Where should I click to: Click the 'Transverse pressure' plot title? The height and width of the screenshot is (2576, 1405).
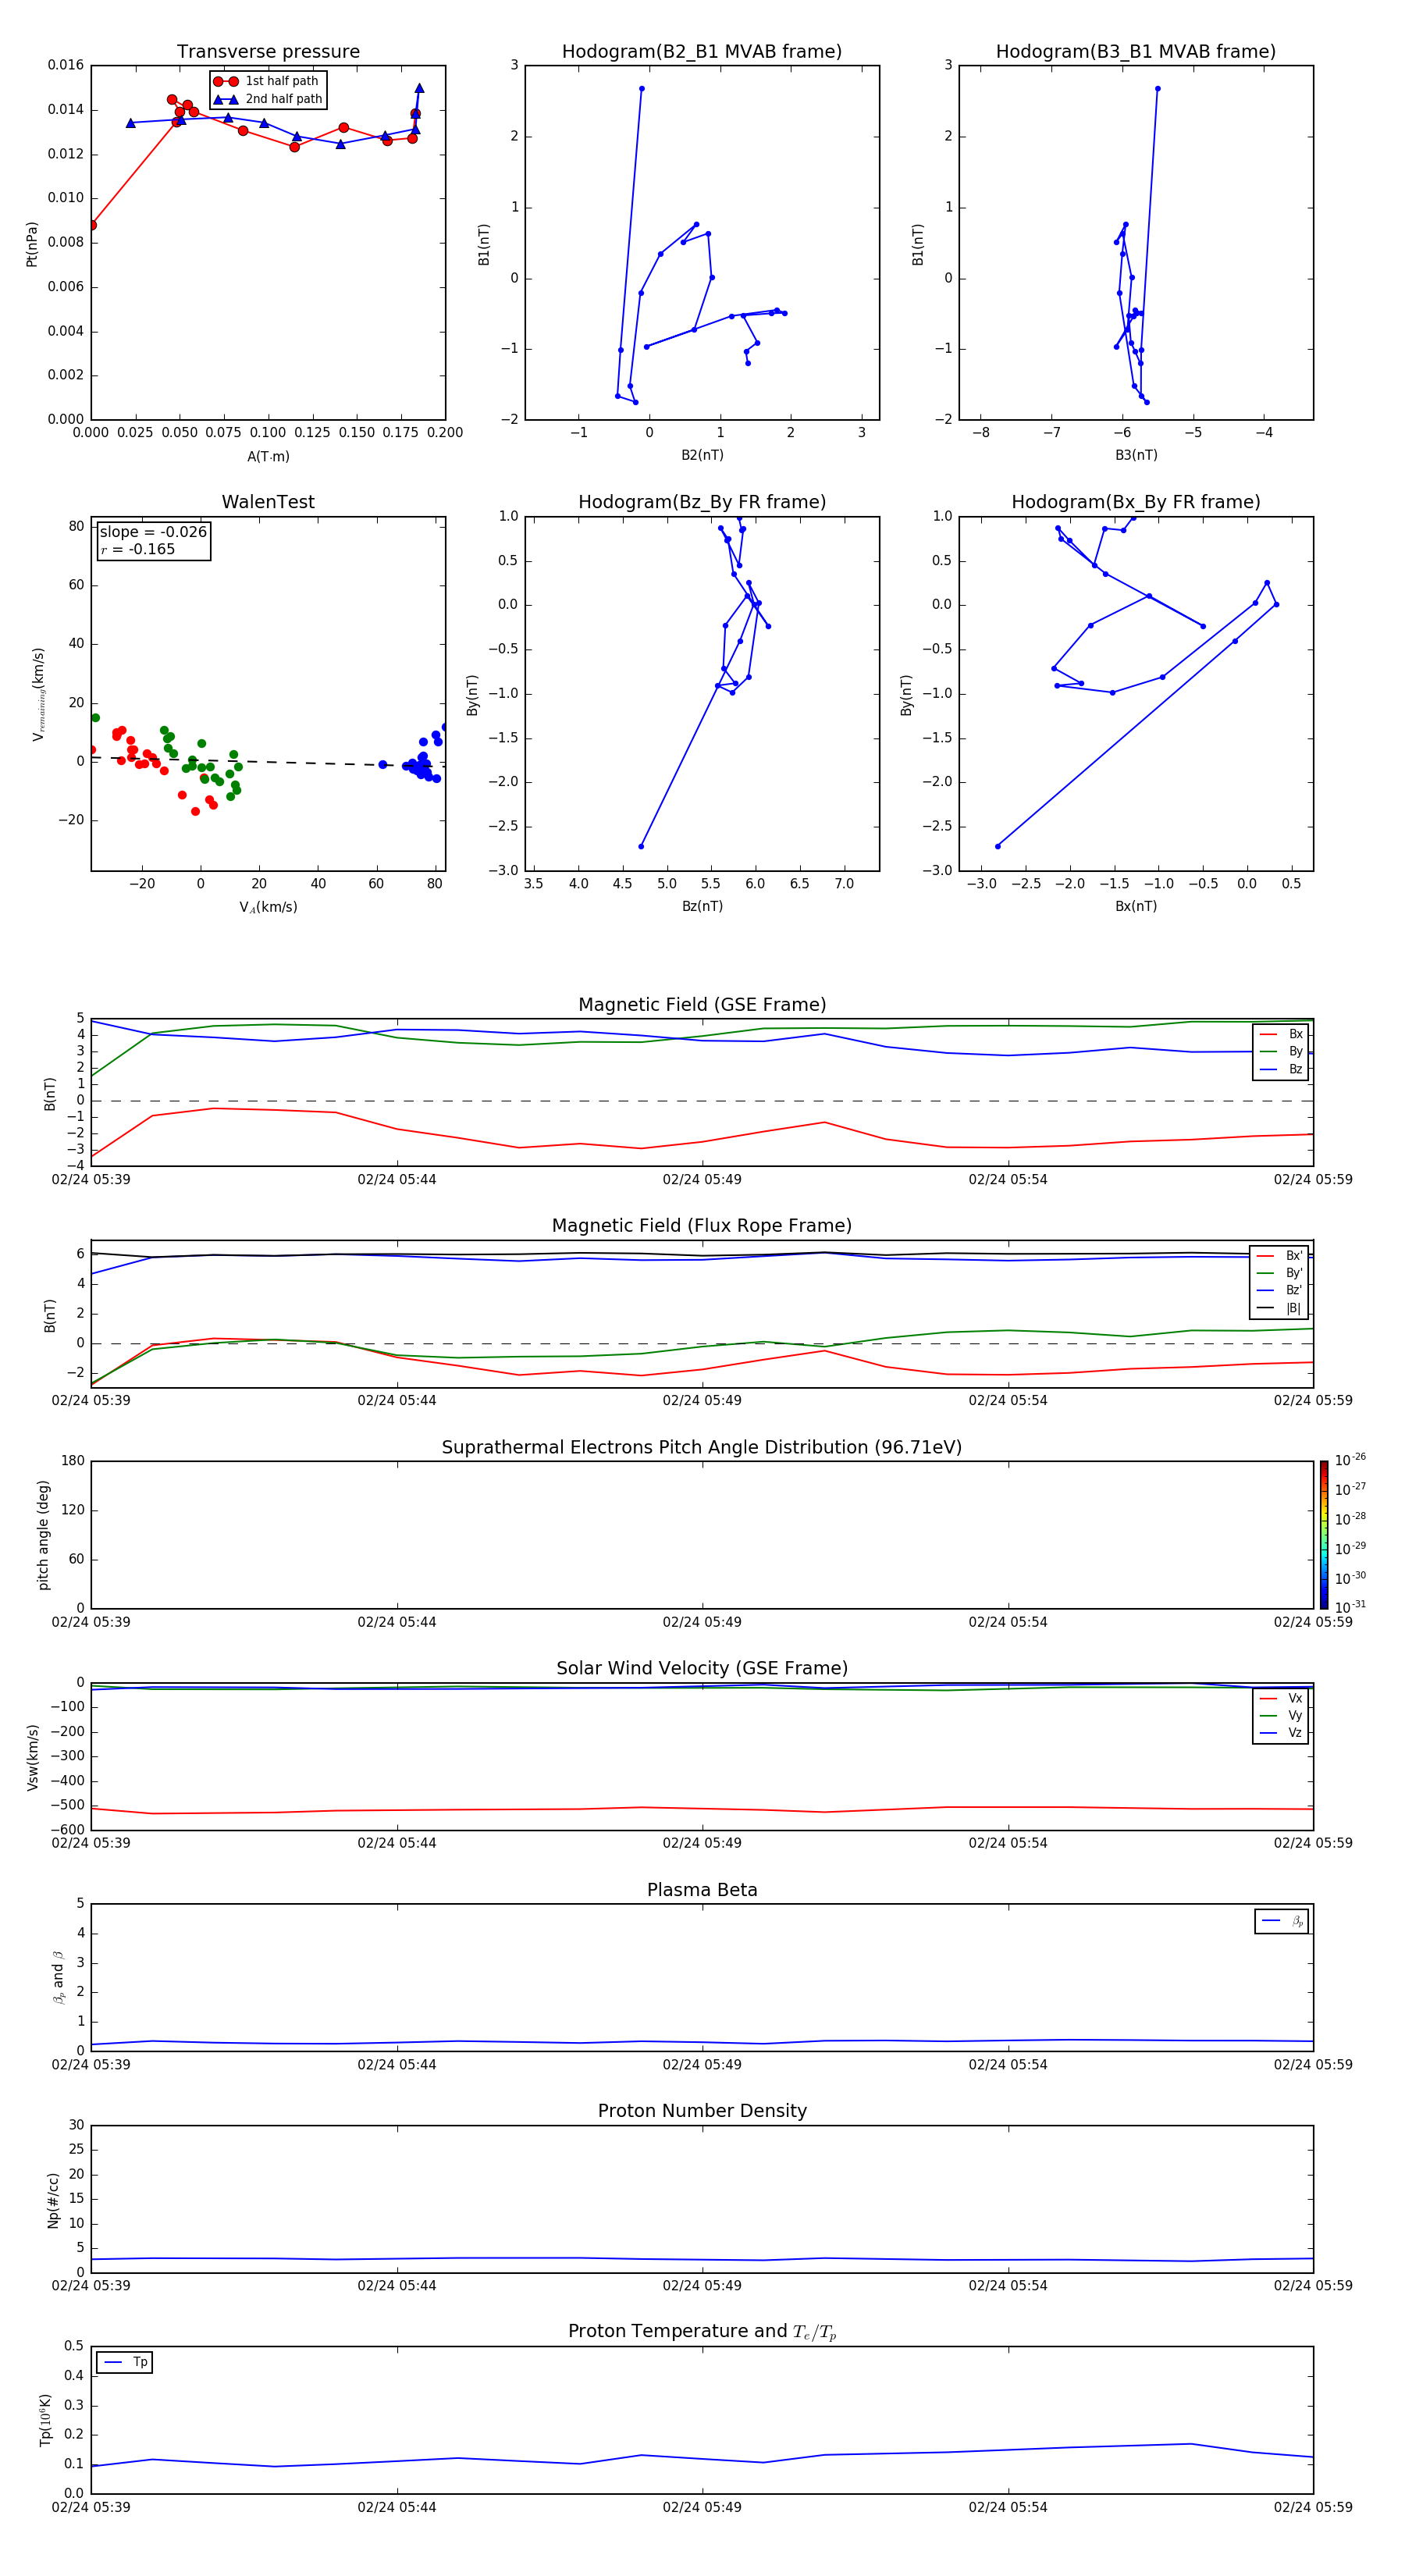268,52
